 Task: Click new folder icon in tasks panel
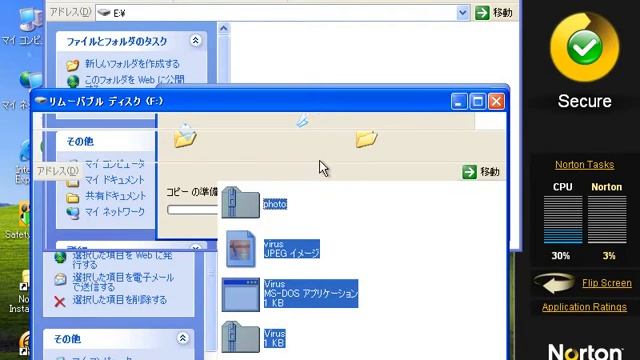pos(73,64)
